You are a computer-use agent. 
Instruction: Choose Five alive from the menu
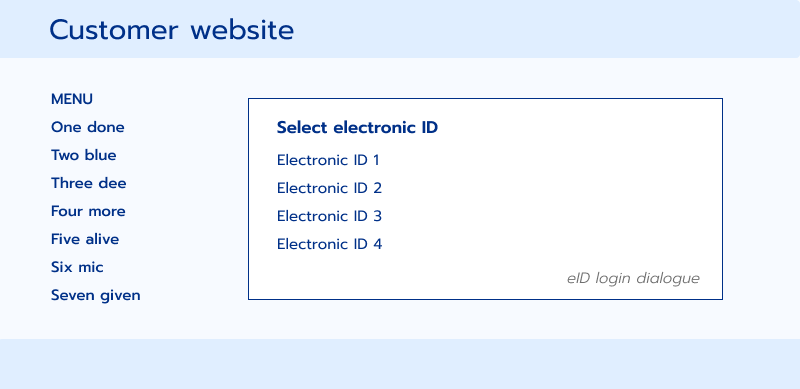[85, 239]
